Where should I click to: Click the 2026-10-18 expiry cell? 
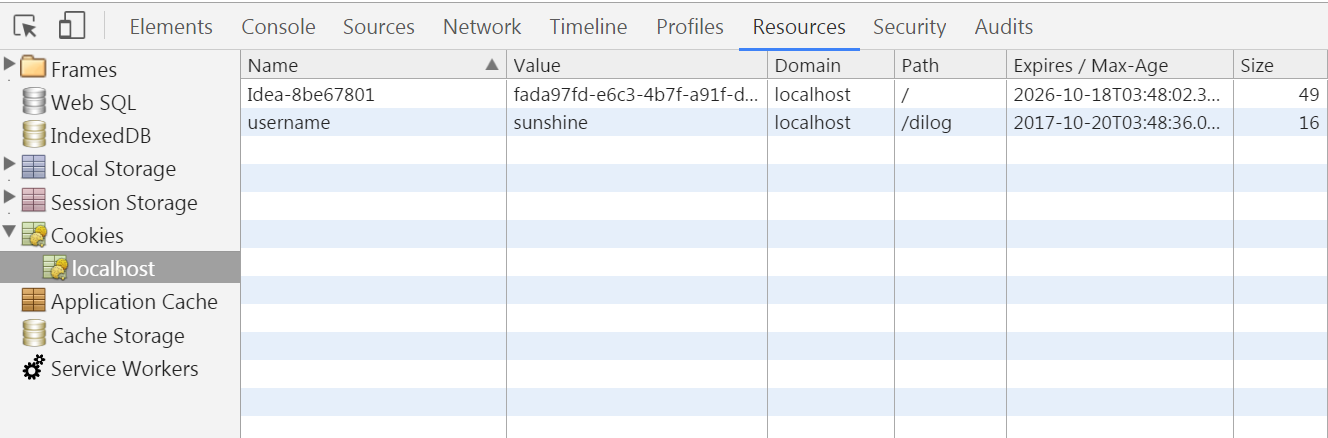1119,94
